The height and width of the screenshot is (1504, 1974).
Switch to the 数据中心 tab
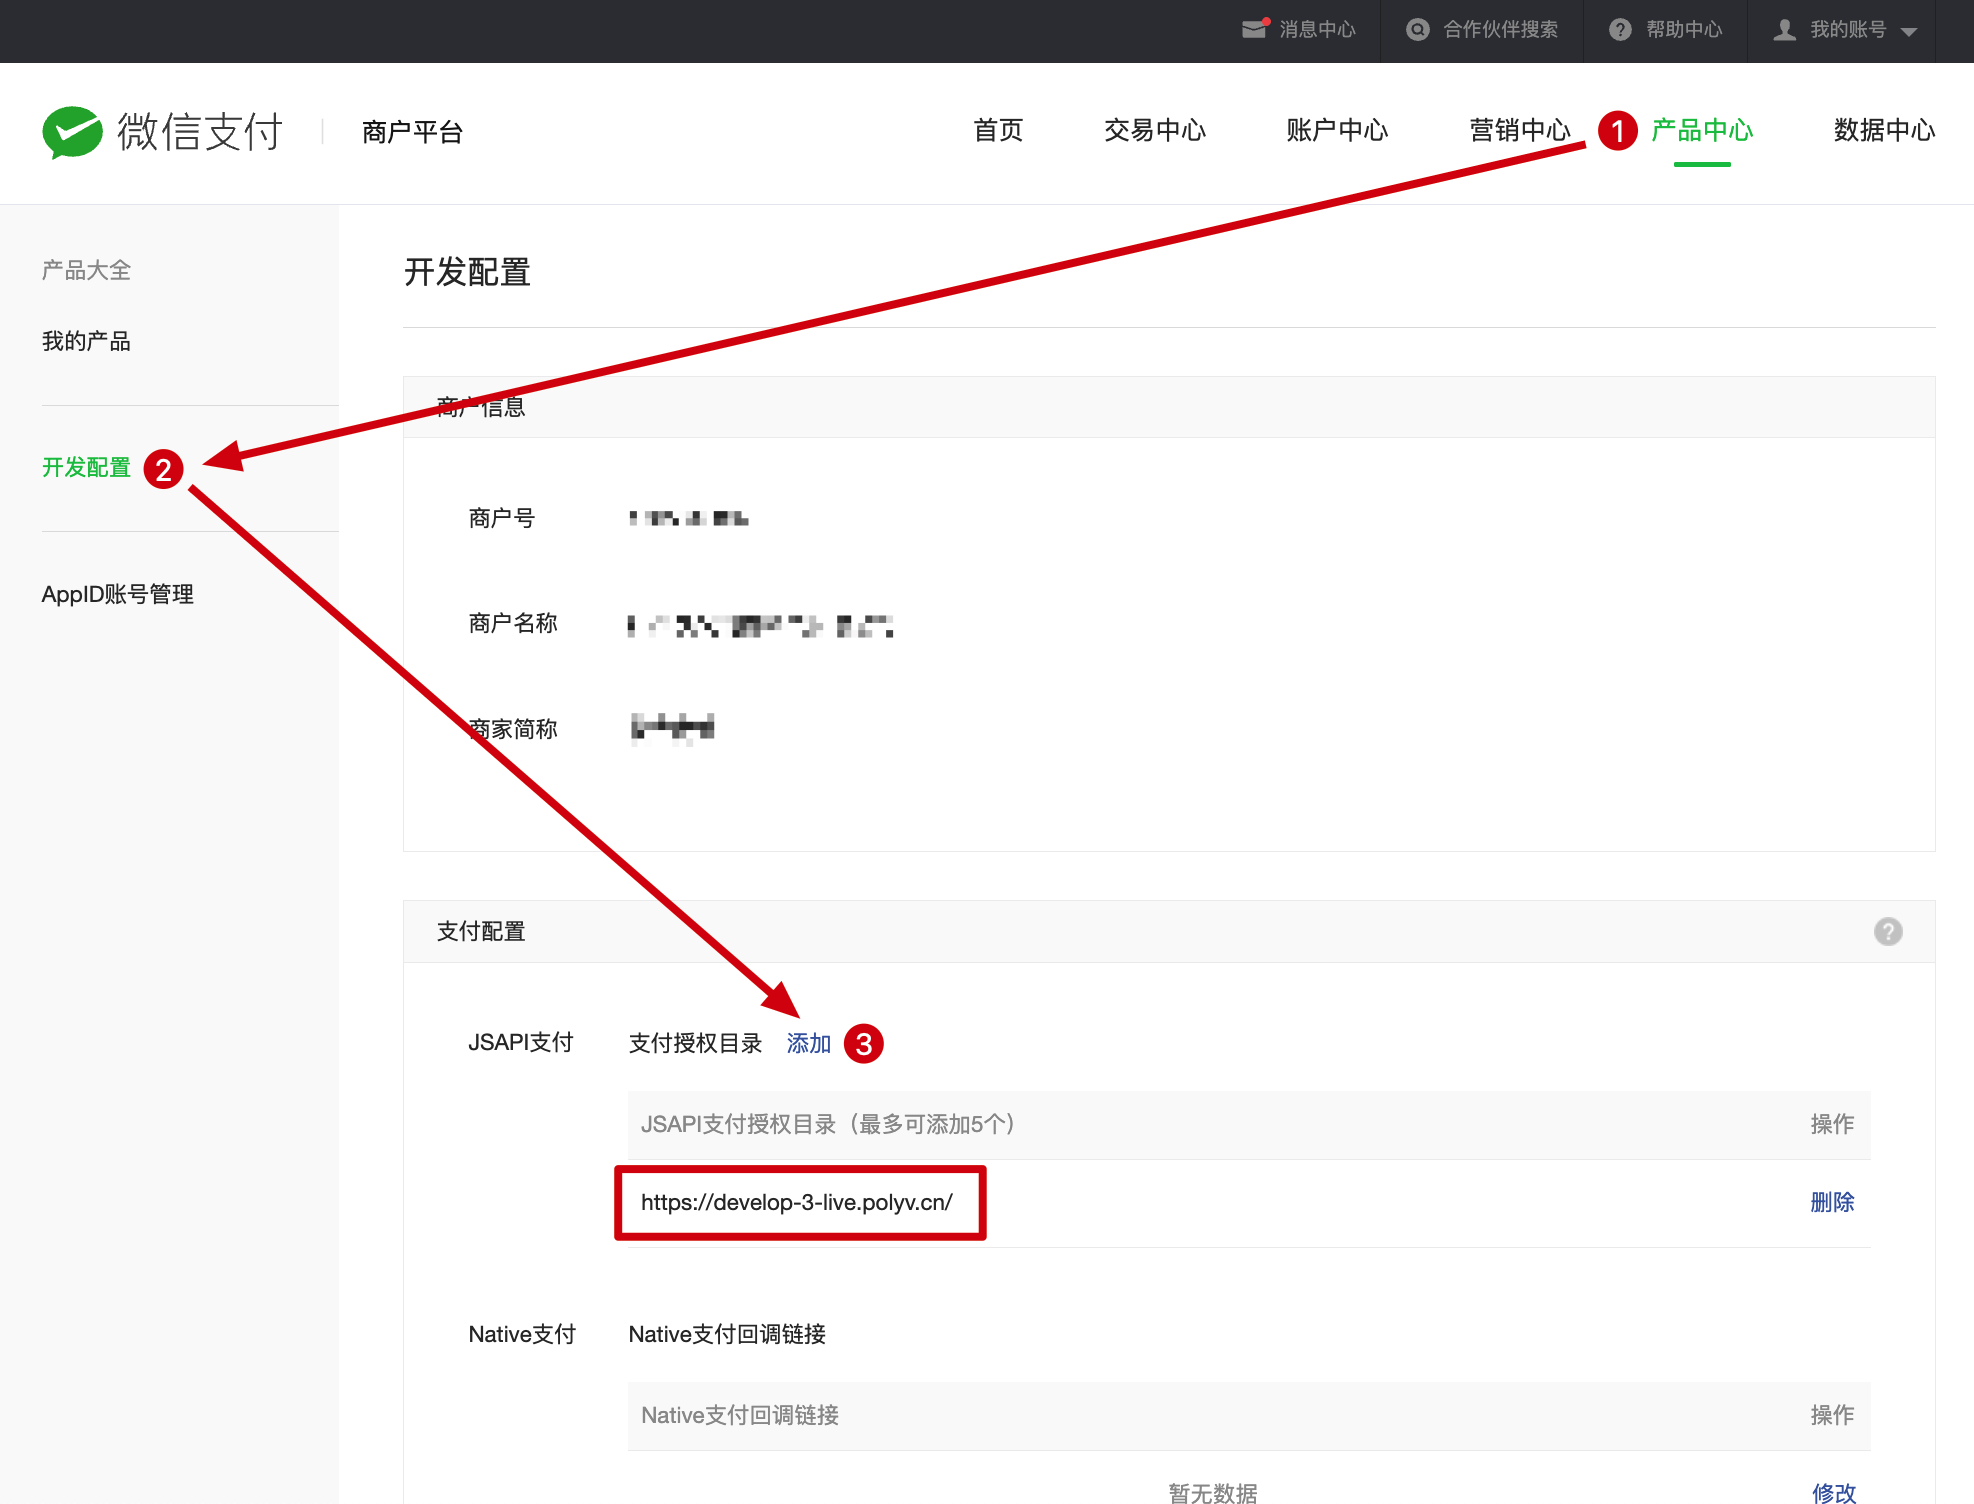[x=1884, y=130]
